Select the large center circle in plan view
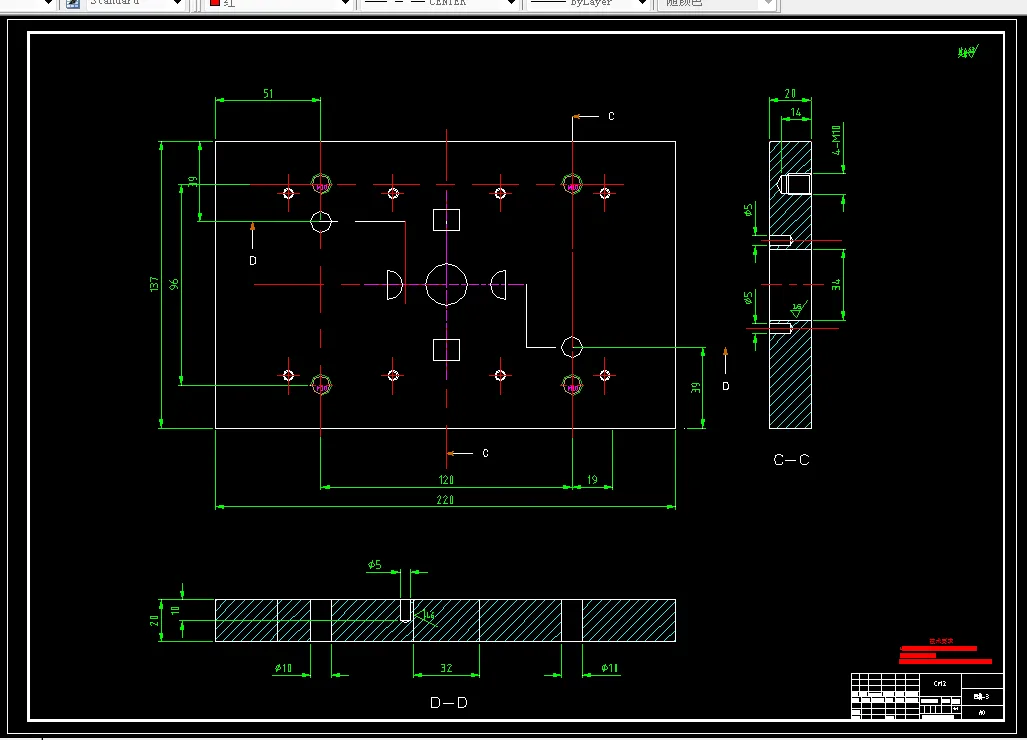 (447, 284)
